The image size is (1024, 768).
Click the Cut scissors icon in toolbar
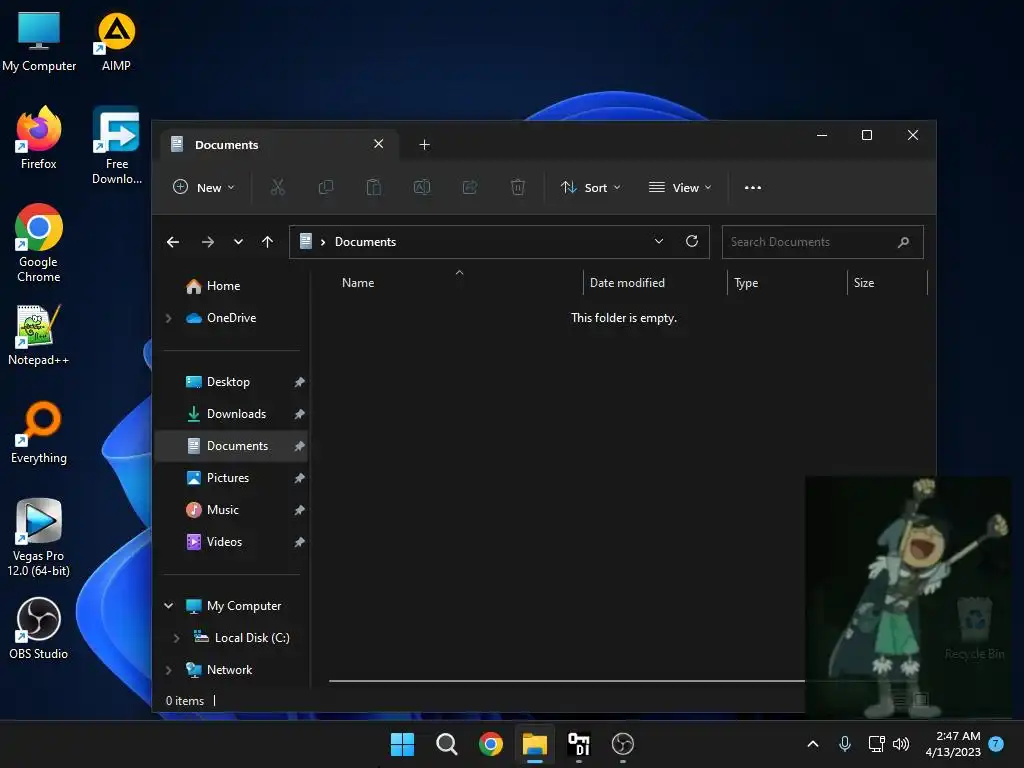pos(278,187)
